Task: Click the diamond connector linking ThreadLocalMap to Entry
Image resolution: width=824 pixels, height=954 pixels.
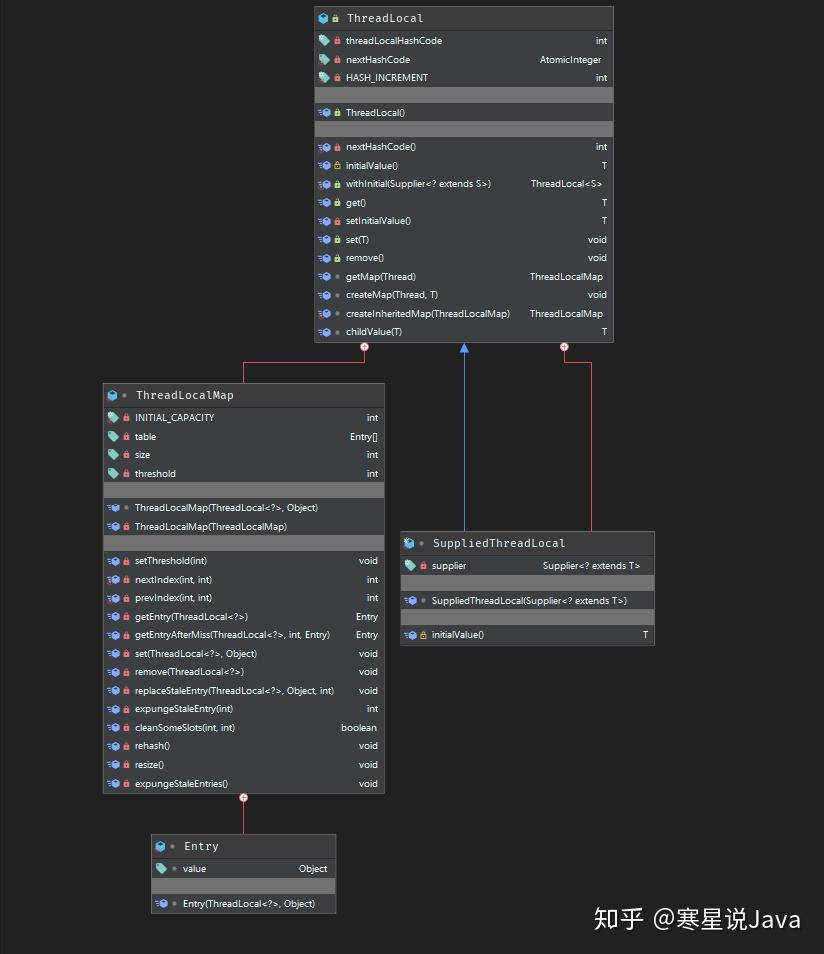Action: pos(243,798)
